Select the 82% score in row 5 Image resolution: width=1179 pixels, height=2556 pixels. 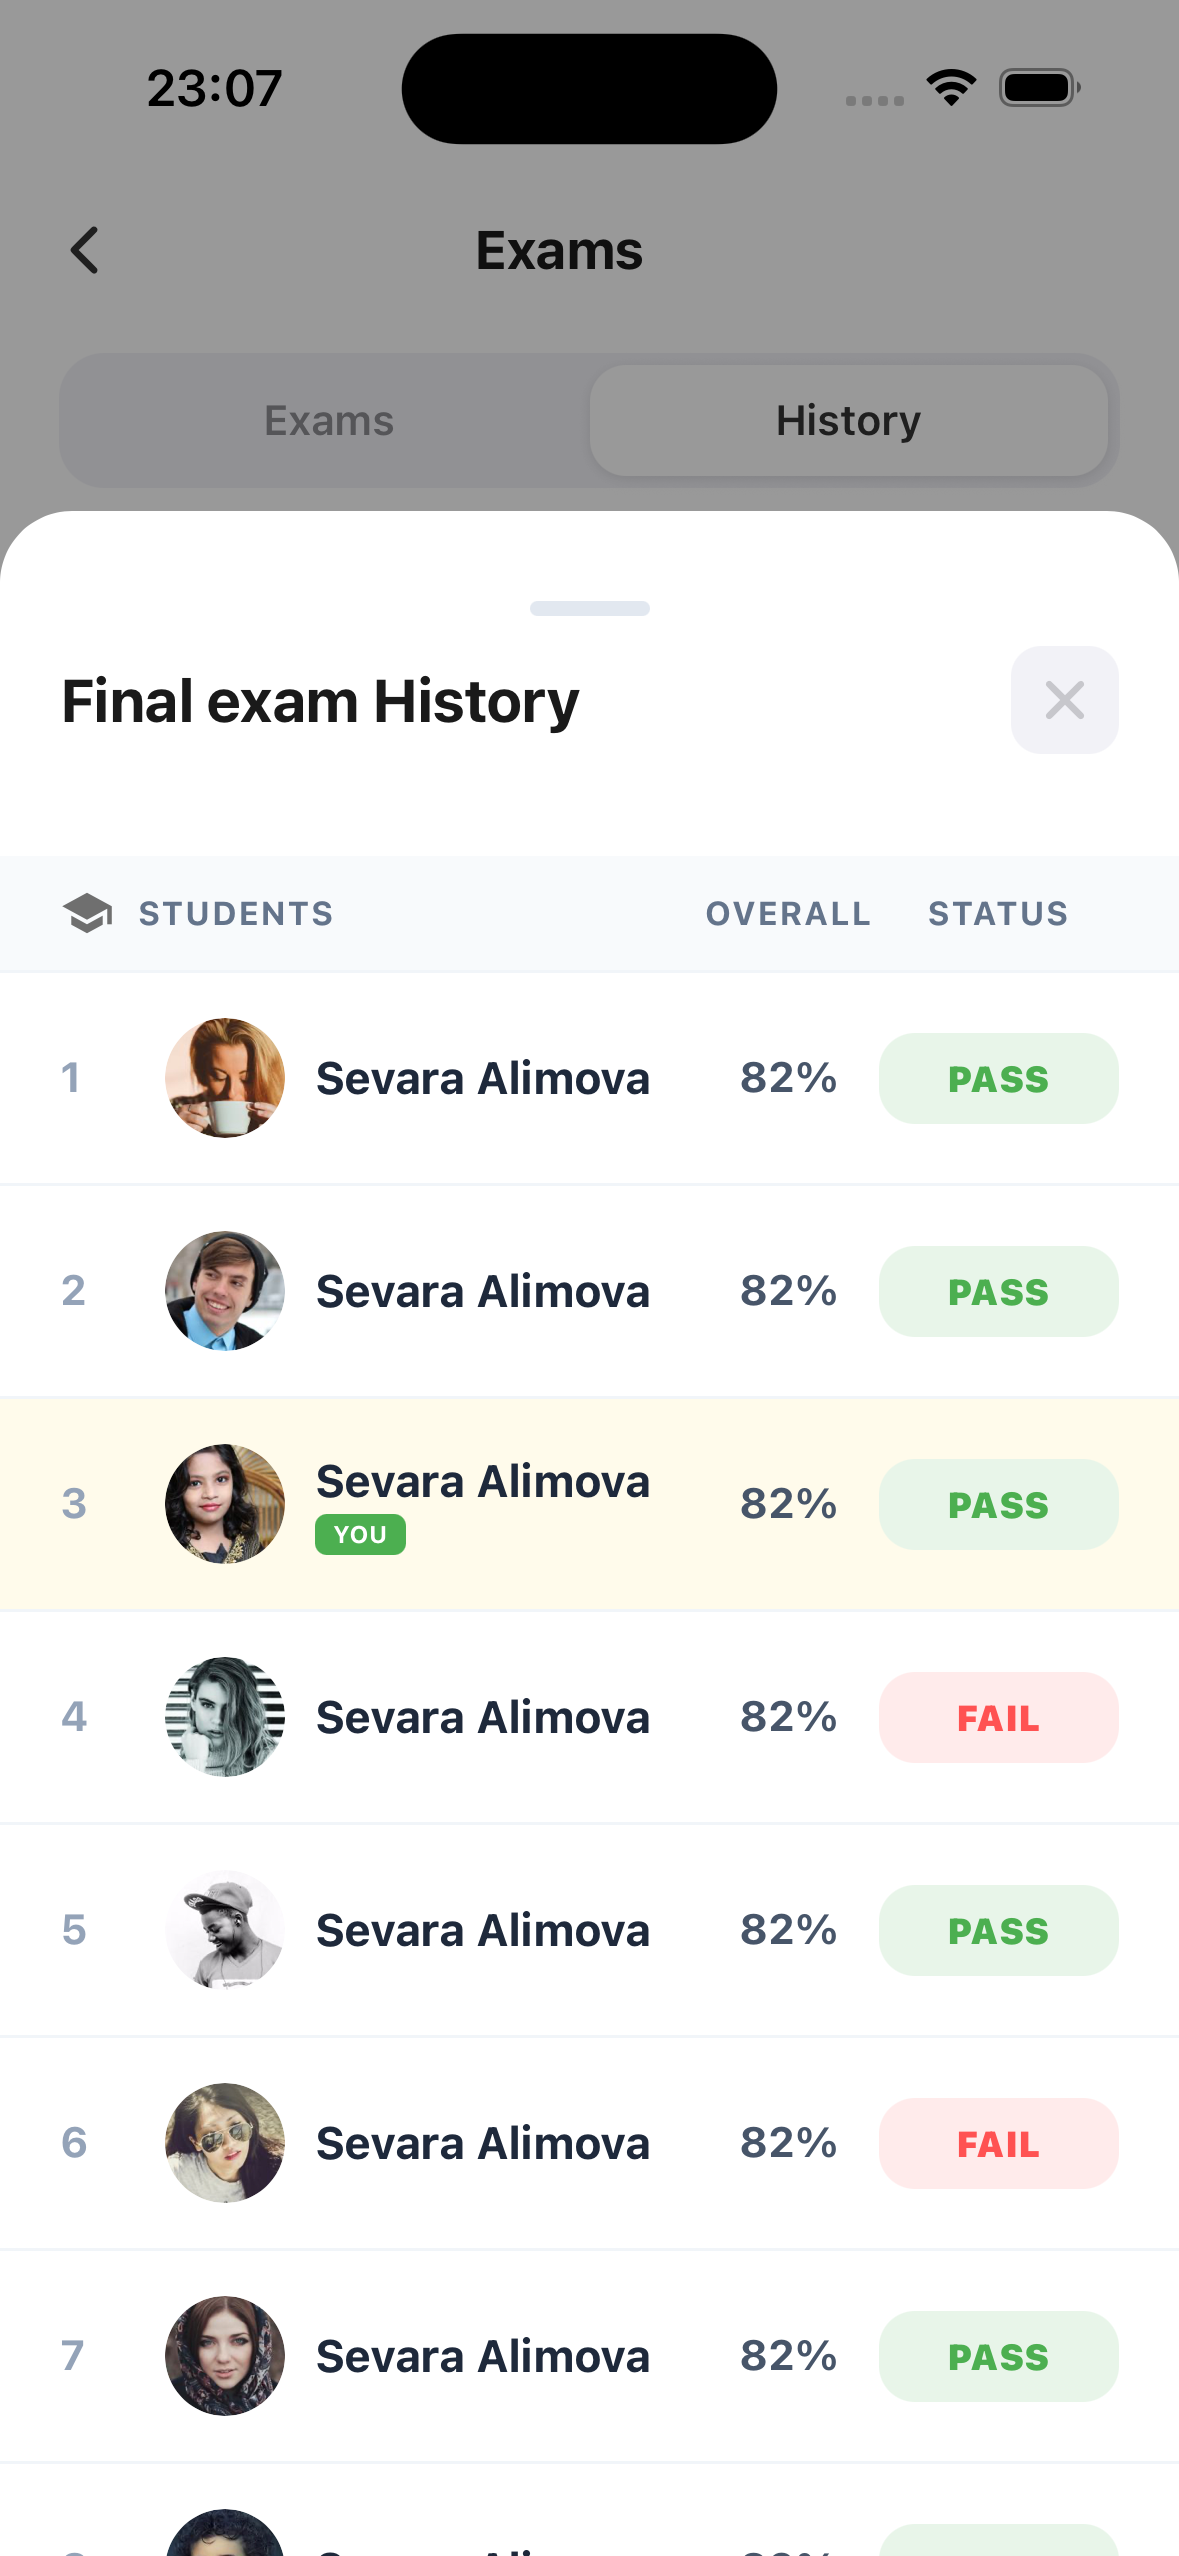coord(788,1930)
